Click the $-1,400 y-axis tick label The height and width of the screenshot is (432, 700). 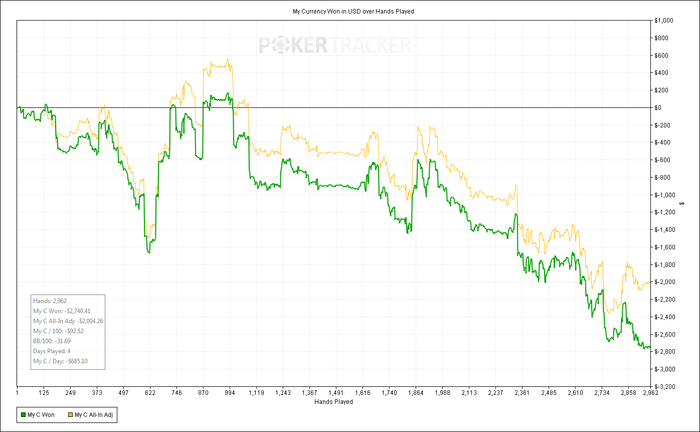click(665, 229)
